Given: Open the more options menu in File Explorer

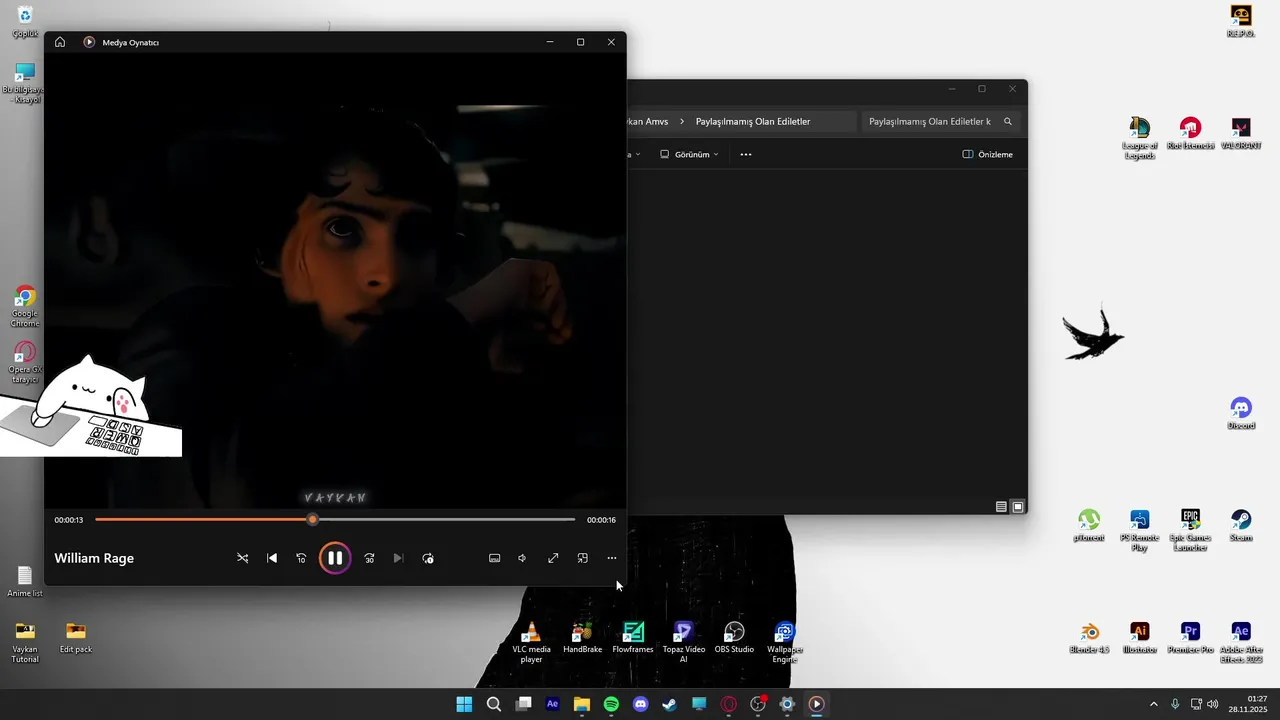Looking at the screenshot, I should [746, 154].
